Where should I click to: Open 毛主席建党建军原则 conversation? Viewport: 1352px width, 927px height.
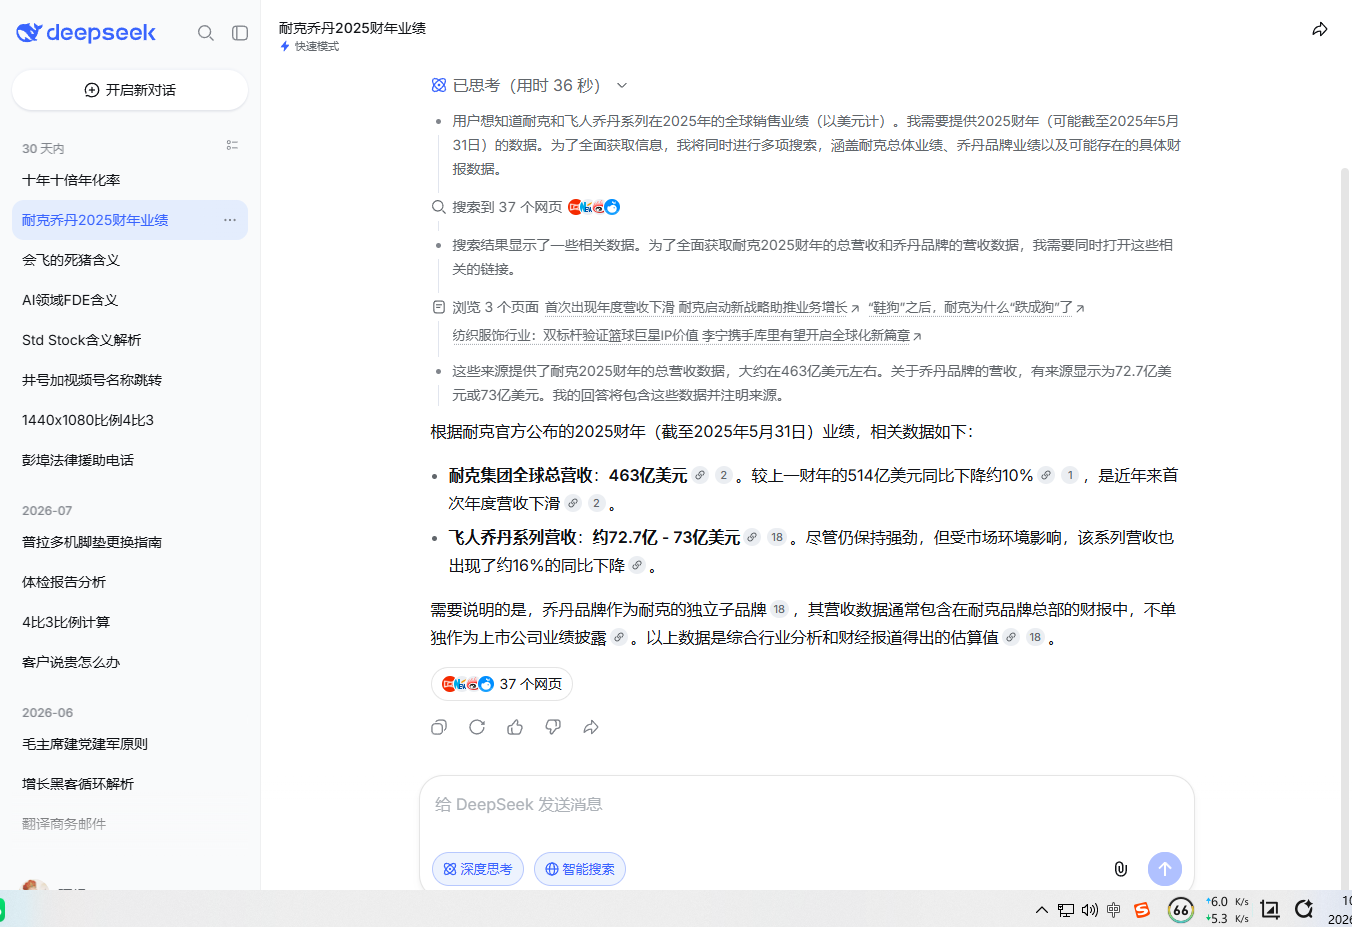[x=130, y=744]
